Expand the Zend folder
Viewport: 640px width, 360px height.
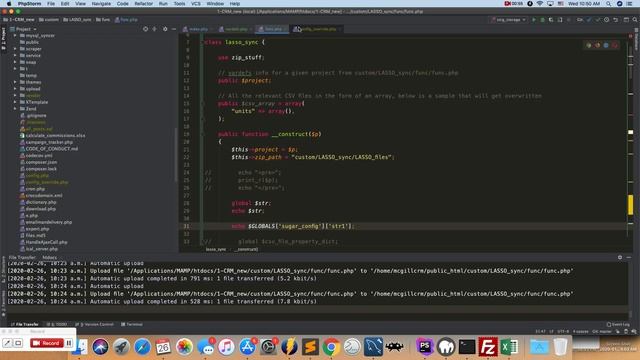(x=15, y=109)
